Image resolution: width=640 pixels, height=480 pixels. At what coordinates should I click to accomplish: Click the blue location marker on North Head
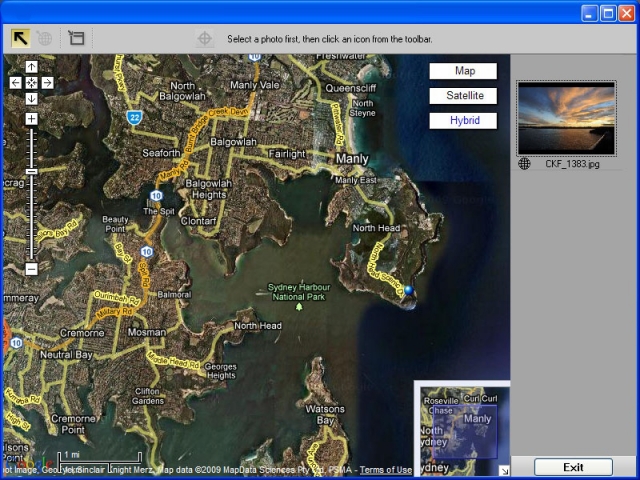[409, 291]
